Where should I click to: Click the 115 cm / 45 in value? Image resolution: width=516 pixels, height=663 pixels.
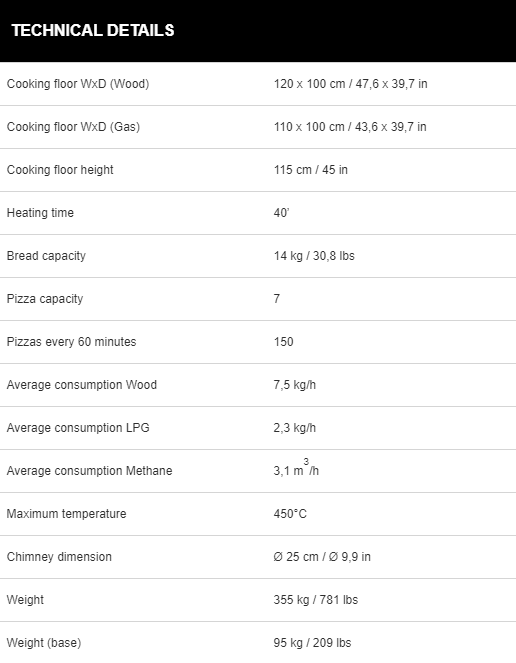(310, 170)
